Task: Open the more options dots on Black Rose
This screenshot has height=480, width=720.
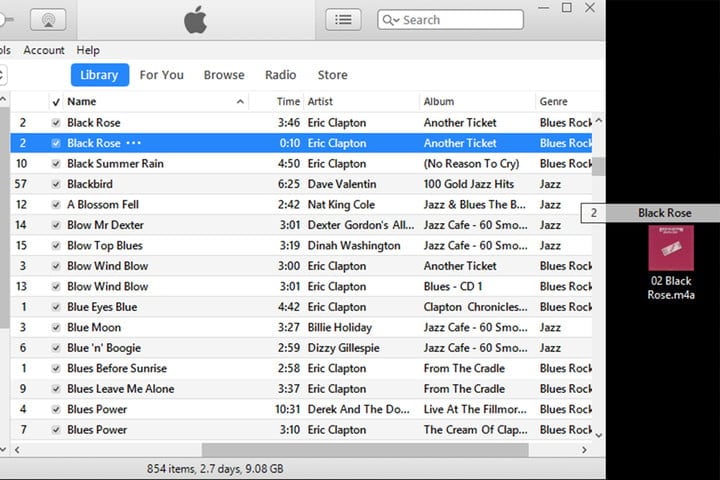Action: pos(134,143)
